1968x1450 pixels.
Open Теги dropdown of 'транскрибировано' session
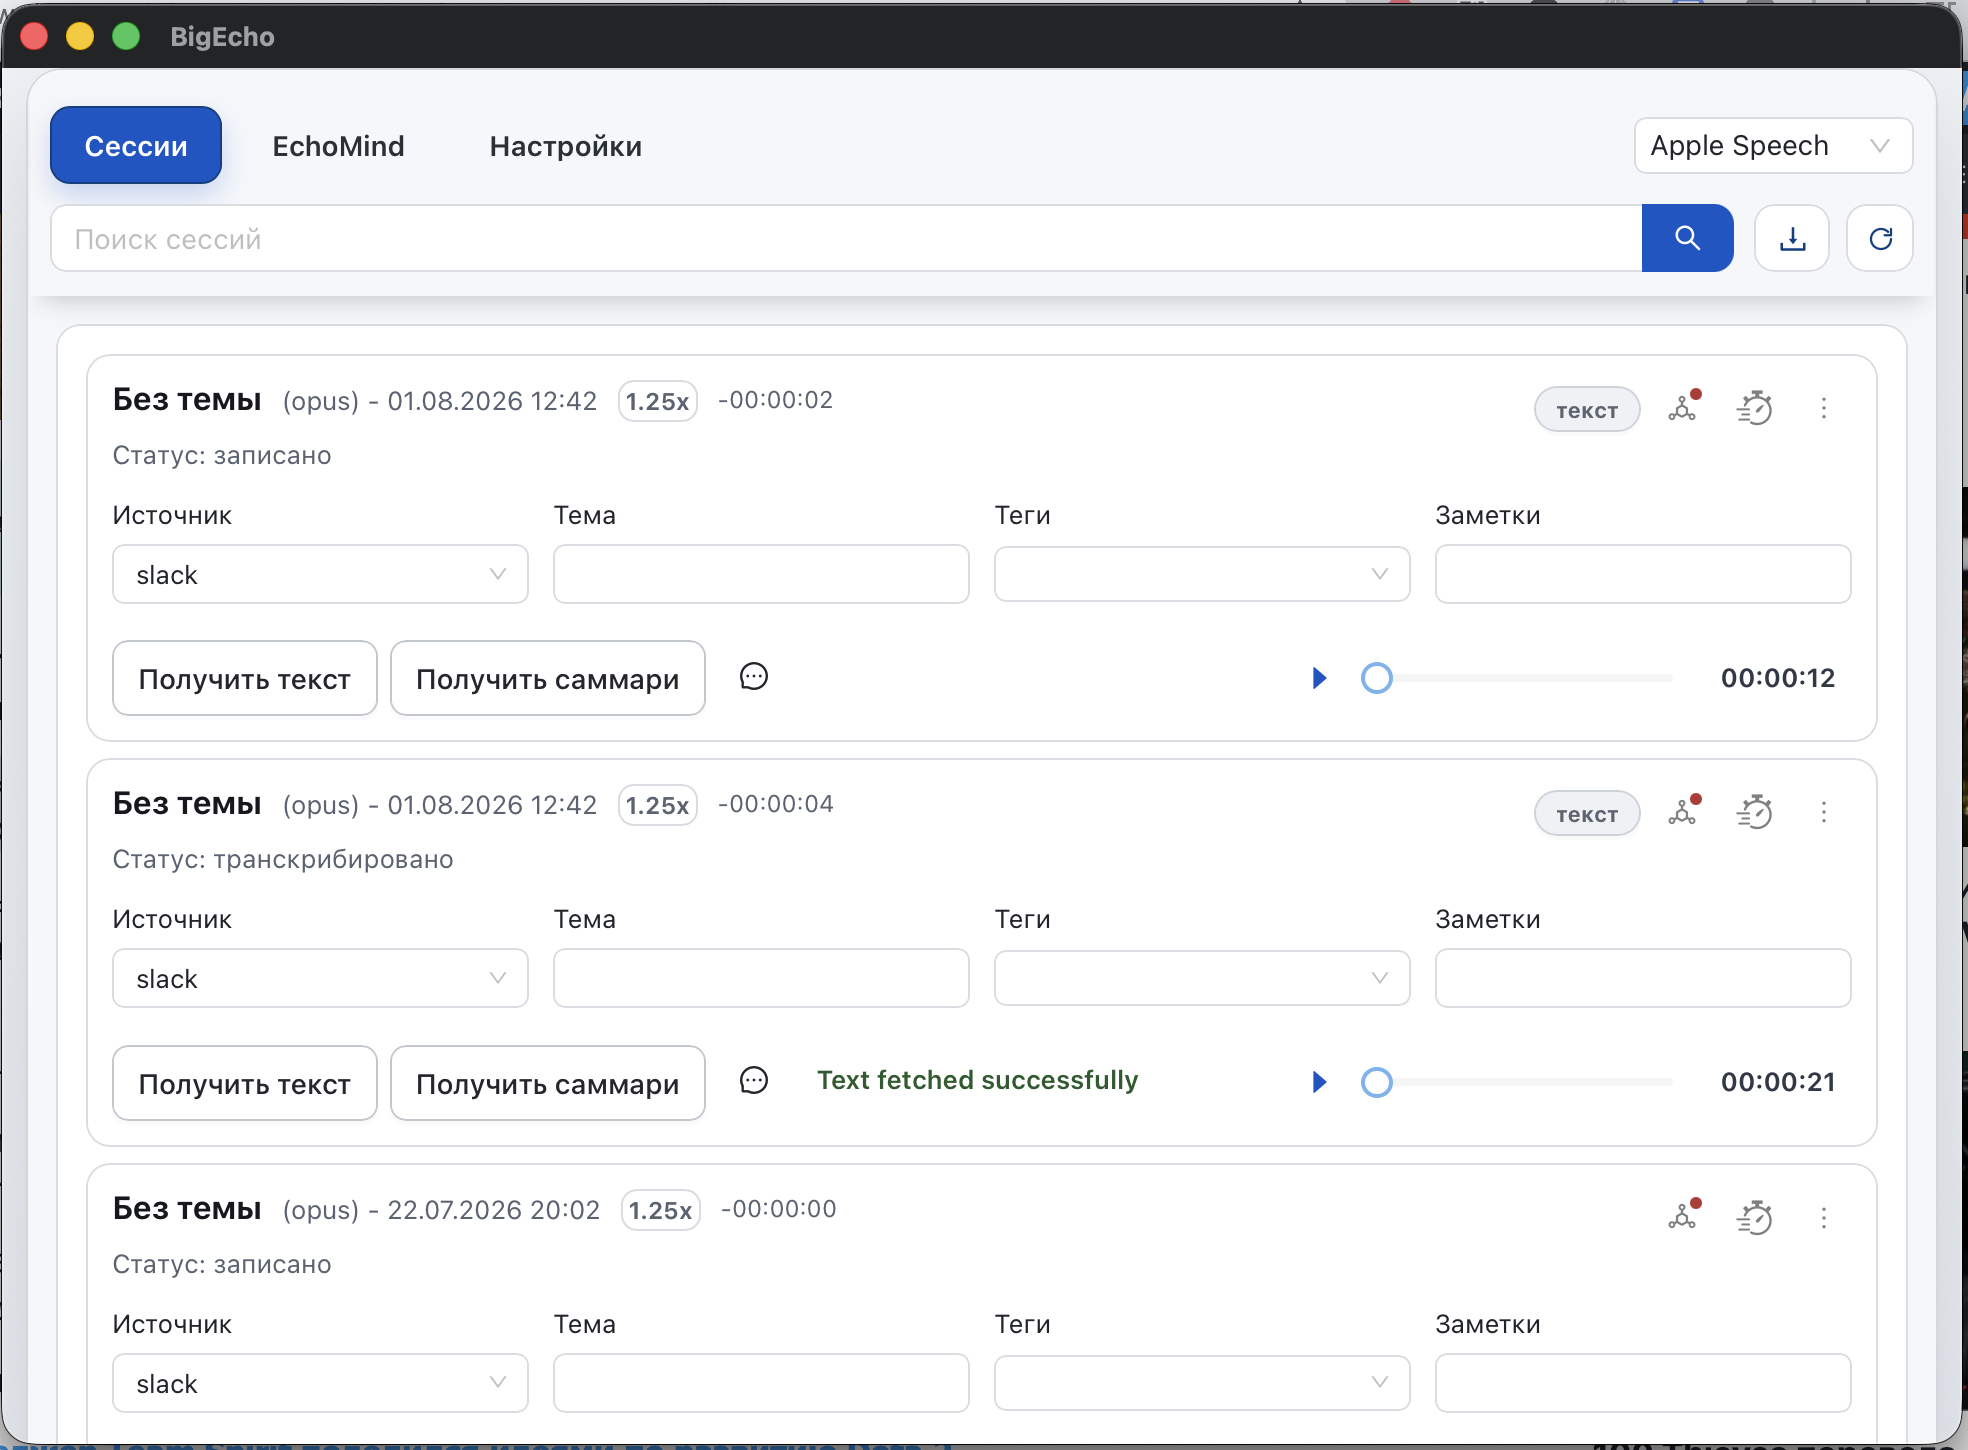point(1202,978)
